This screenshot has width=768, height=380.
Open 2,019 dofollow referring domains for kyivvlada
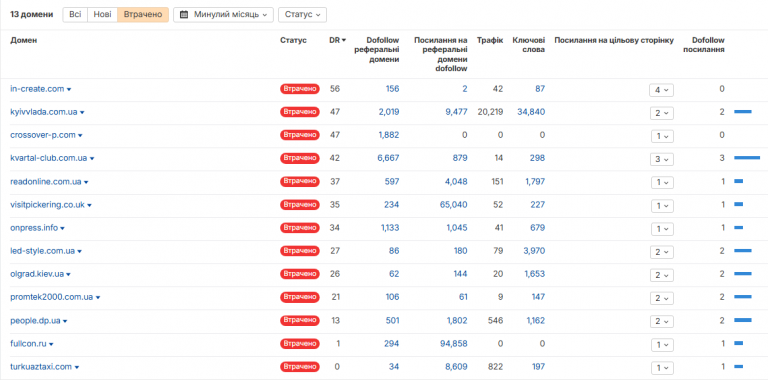click(389, 112)
